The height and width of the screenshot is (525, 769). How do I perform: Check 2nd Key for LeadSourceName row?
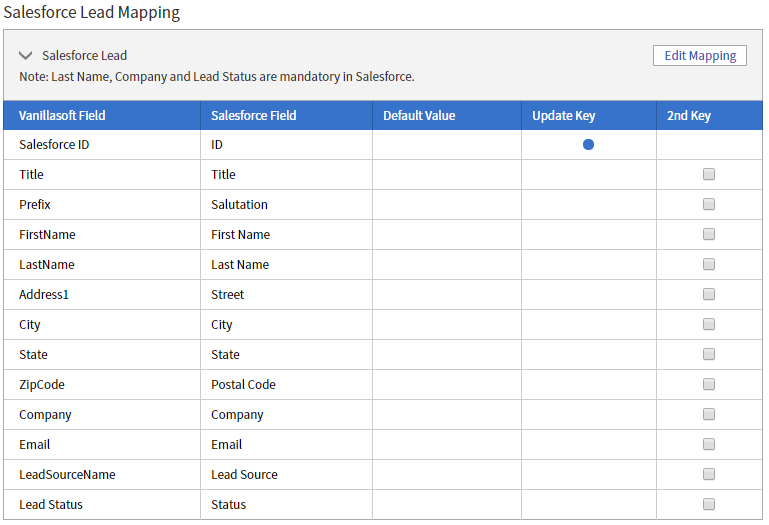(708, 474)
